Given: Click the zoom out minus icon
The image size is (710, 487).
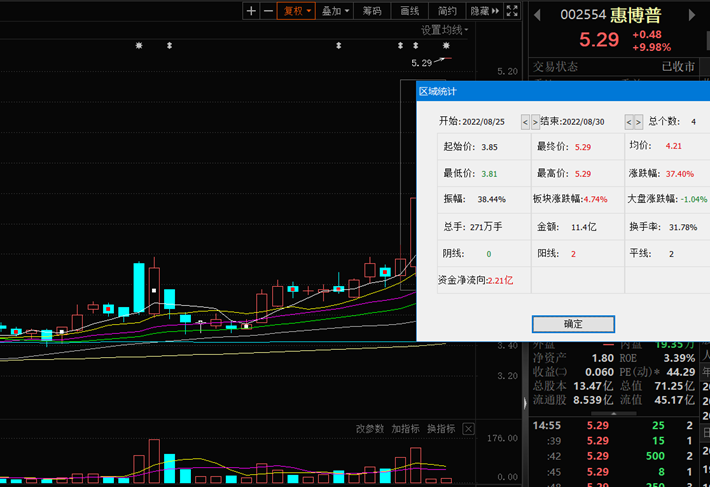Looking at the screenshot, I should [x=267, y=11].
